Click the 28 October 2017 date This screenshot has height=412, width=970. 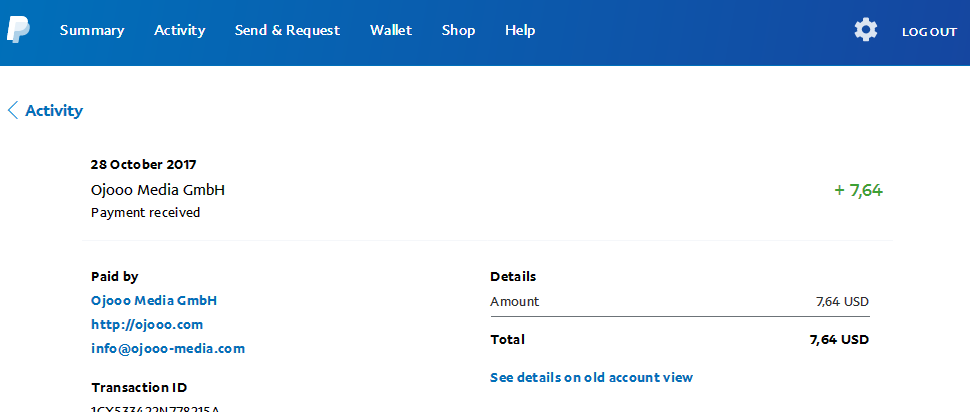pyautogui.click(x=144, y=165)
